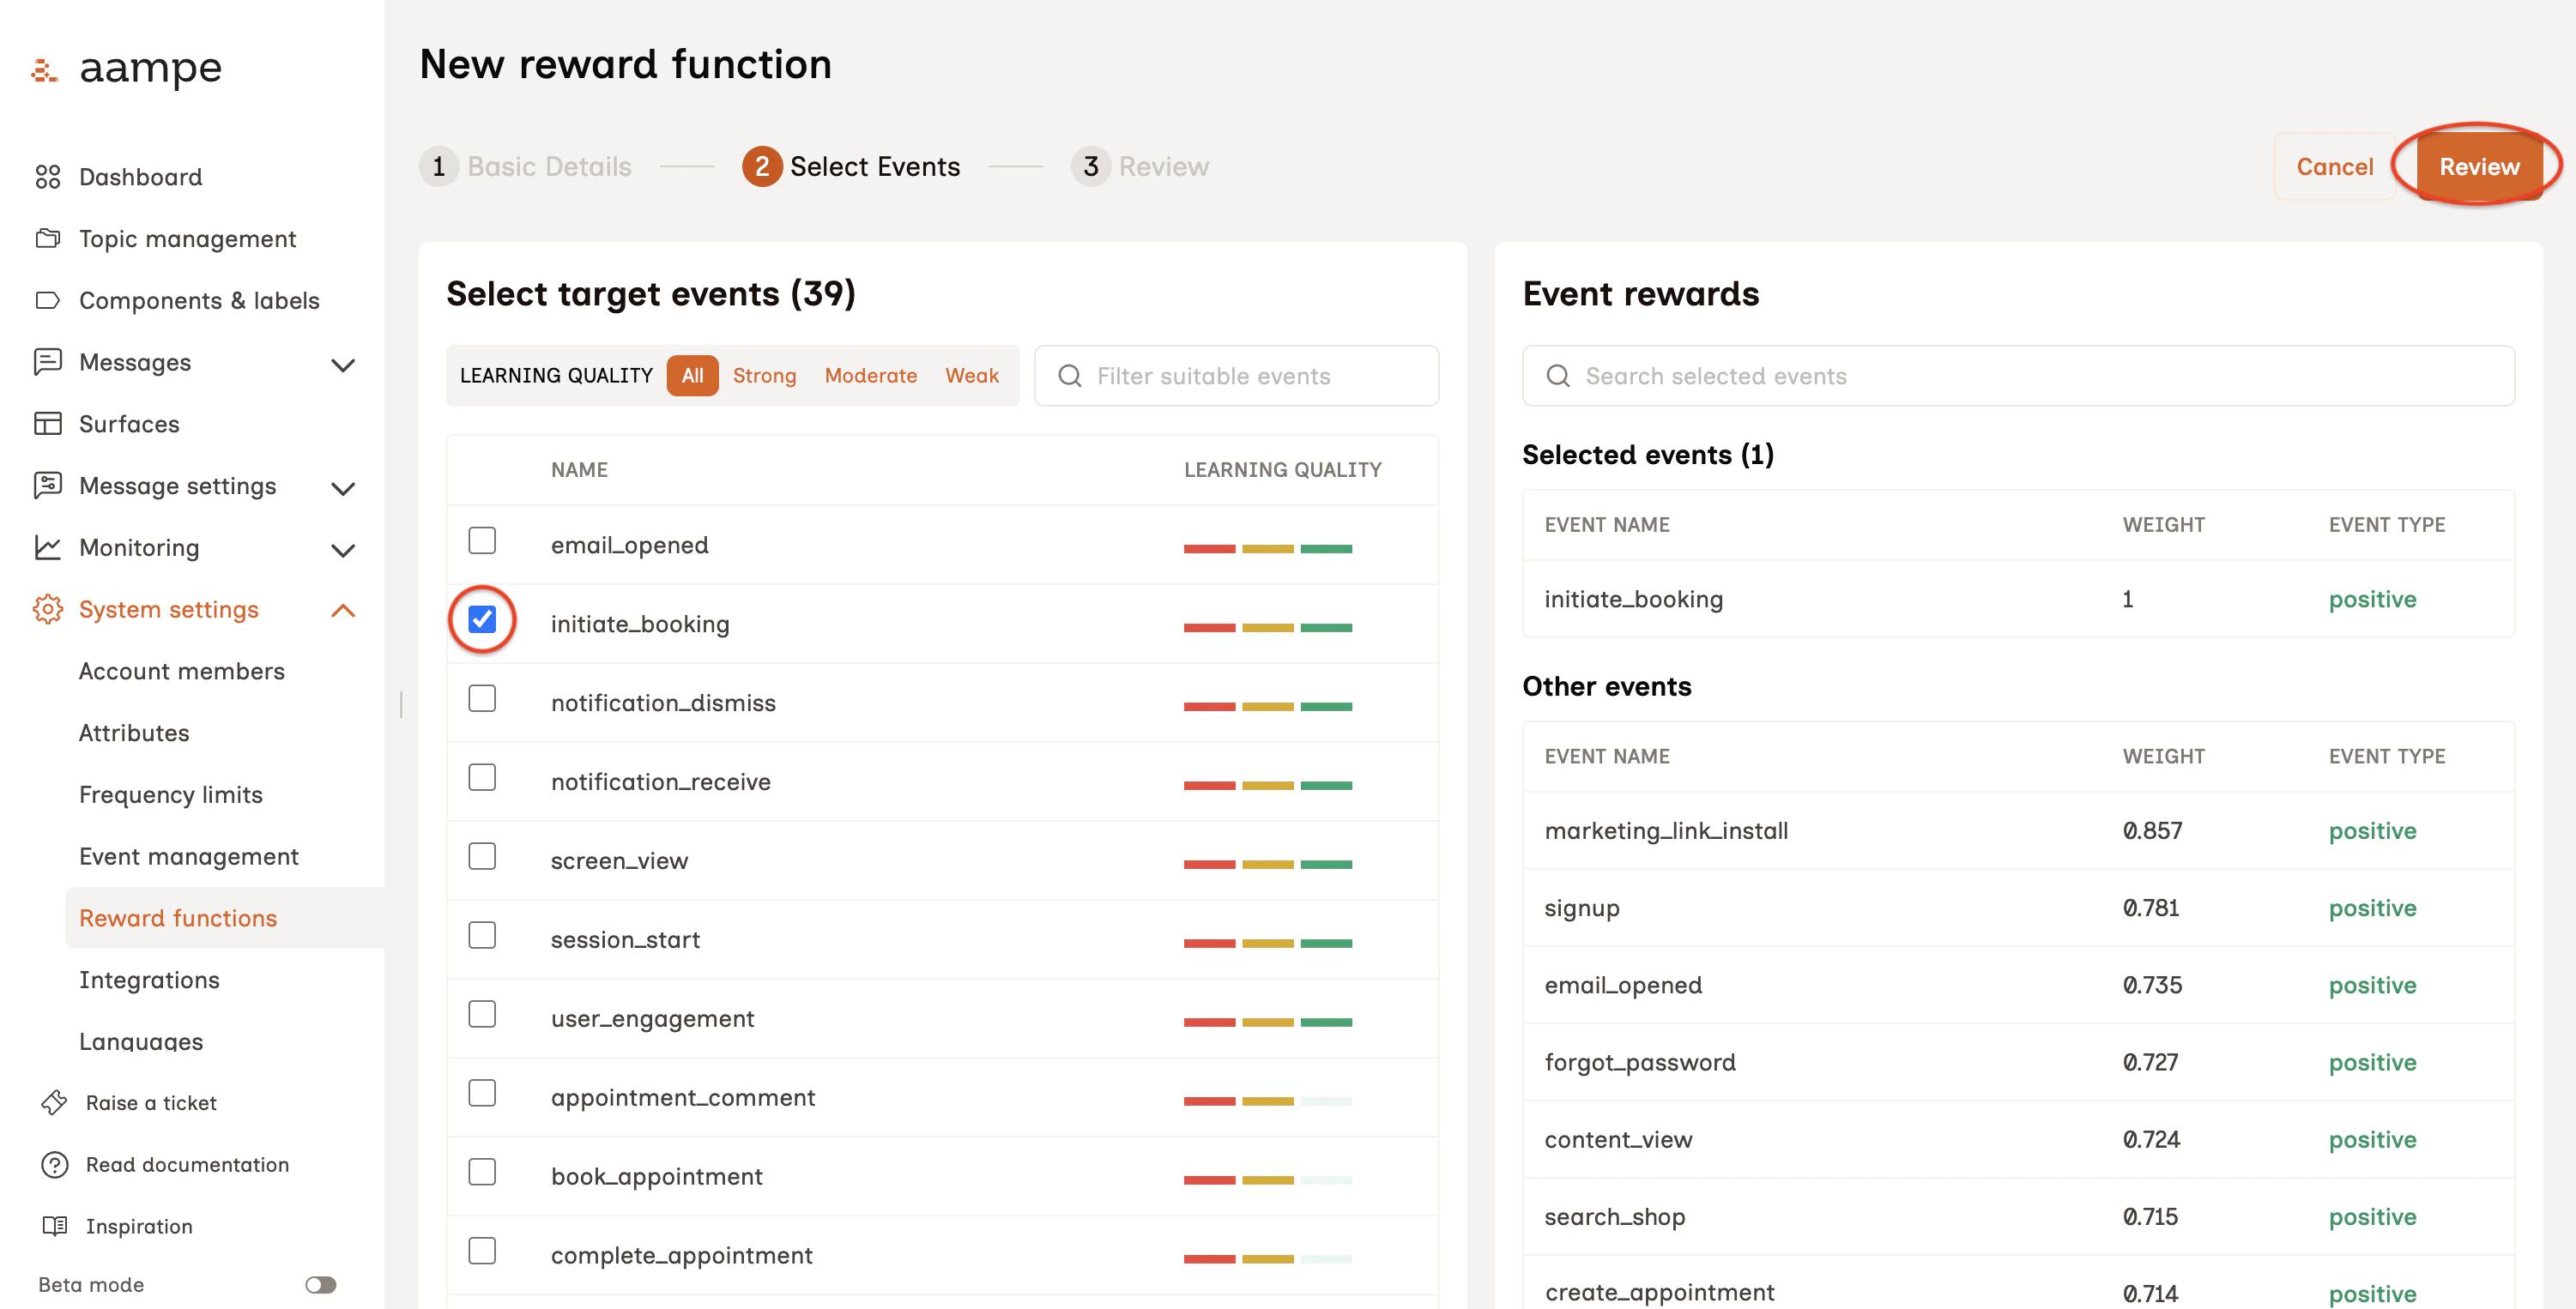Open Read documentation link
The image size is (2576, 1309).
(x=187, y=1165)
